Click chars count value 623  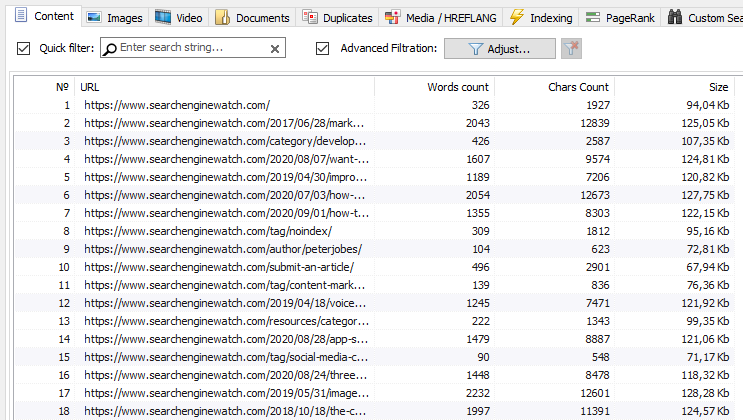click(600, 249)
